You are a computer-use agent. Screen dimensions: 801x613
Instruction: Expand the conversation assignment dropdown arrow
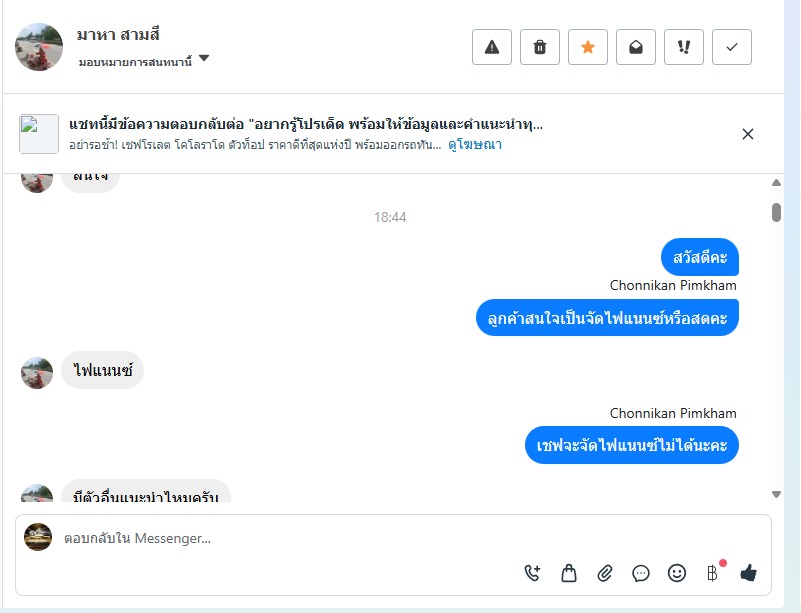(x=204, y=58)
